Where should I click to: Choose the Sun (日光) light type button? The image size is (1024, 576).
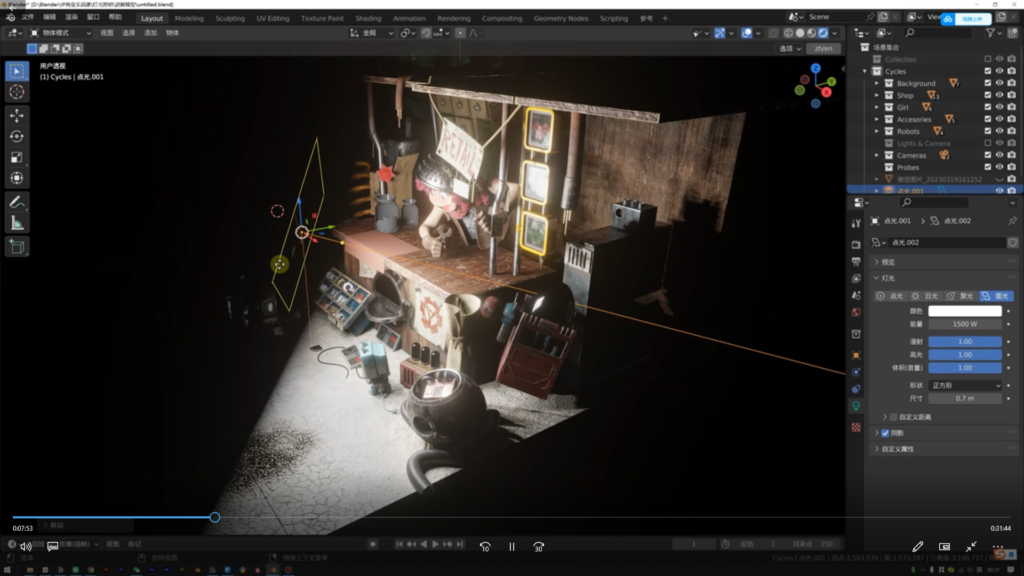click(925, 296)
